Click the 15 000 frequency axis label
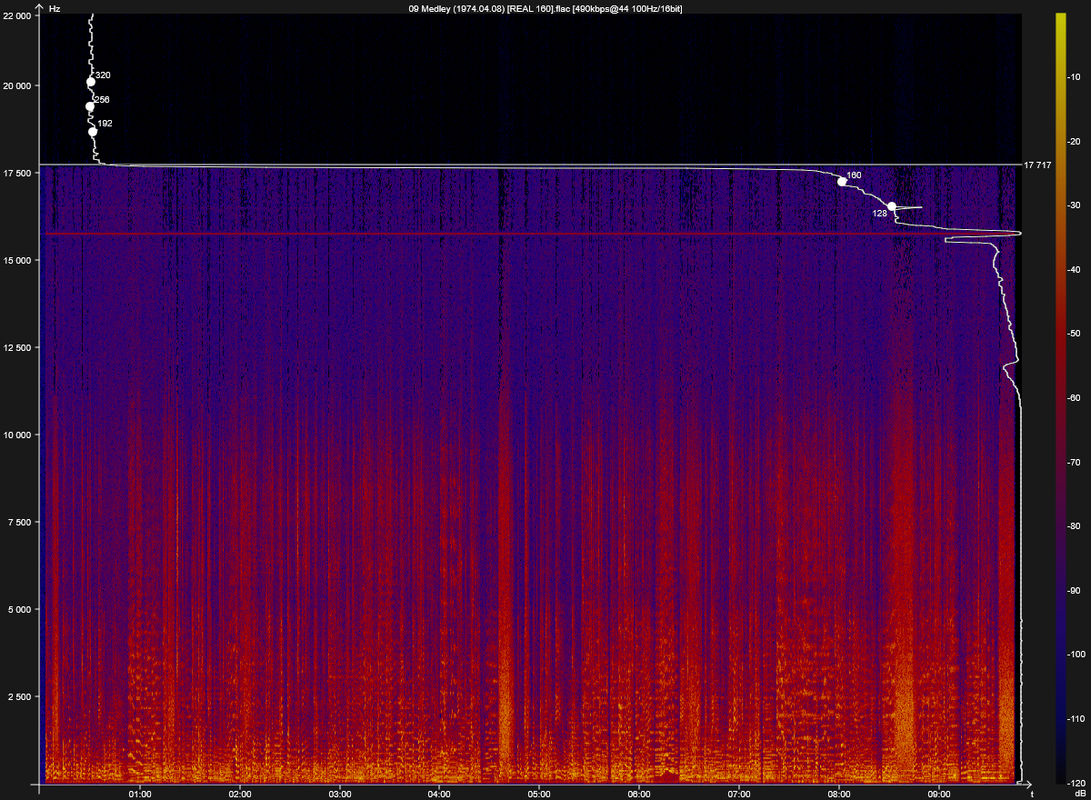This screenshot has height=800, width=1091. coord(17,260)
